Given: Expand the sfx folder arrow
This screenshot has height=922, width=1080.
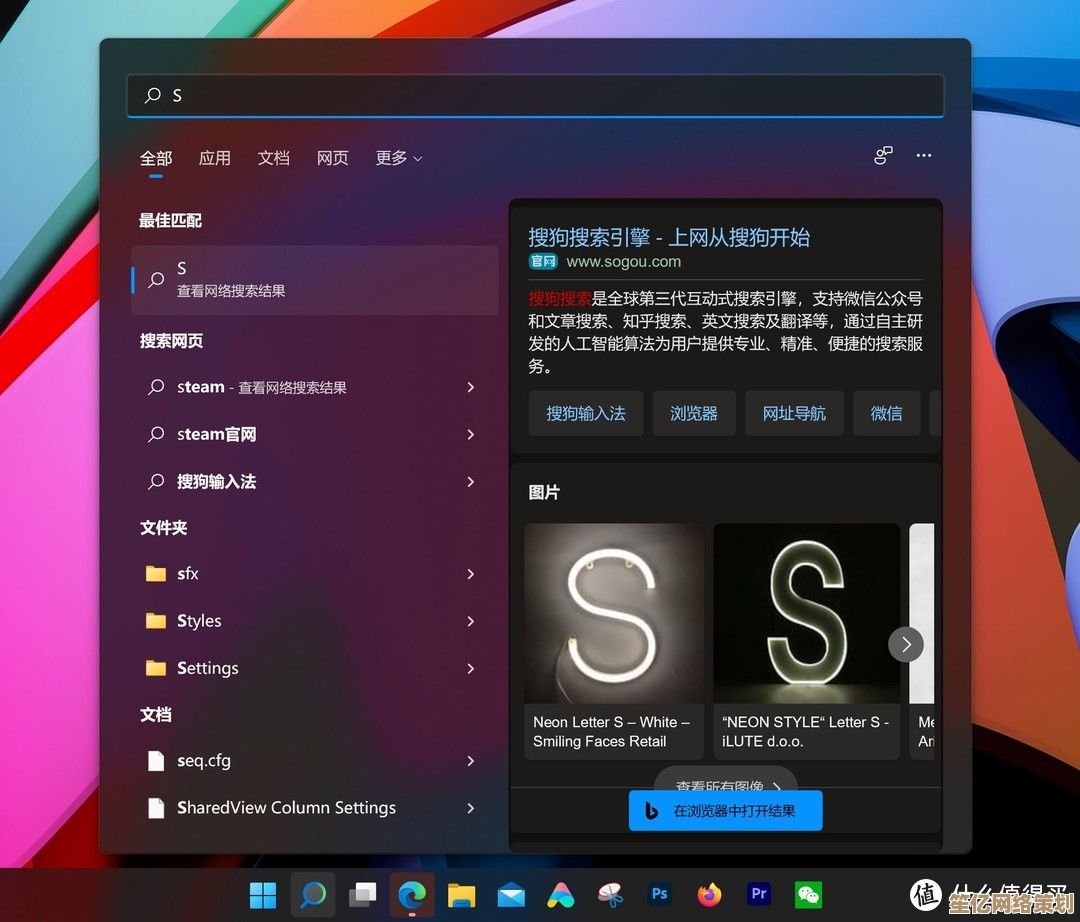Looking at the screenshot, I should pyautogui.click(x=471, y=574).
